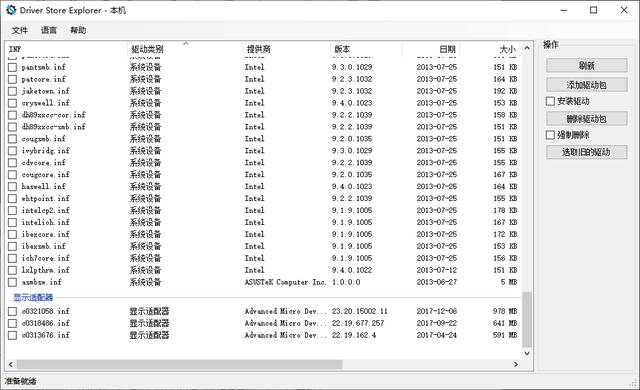Check the jaketown.inf checkbox

pyautogui.click(x=13, y=91)
